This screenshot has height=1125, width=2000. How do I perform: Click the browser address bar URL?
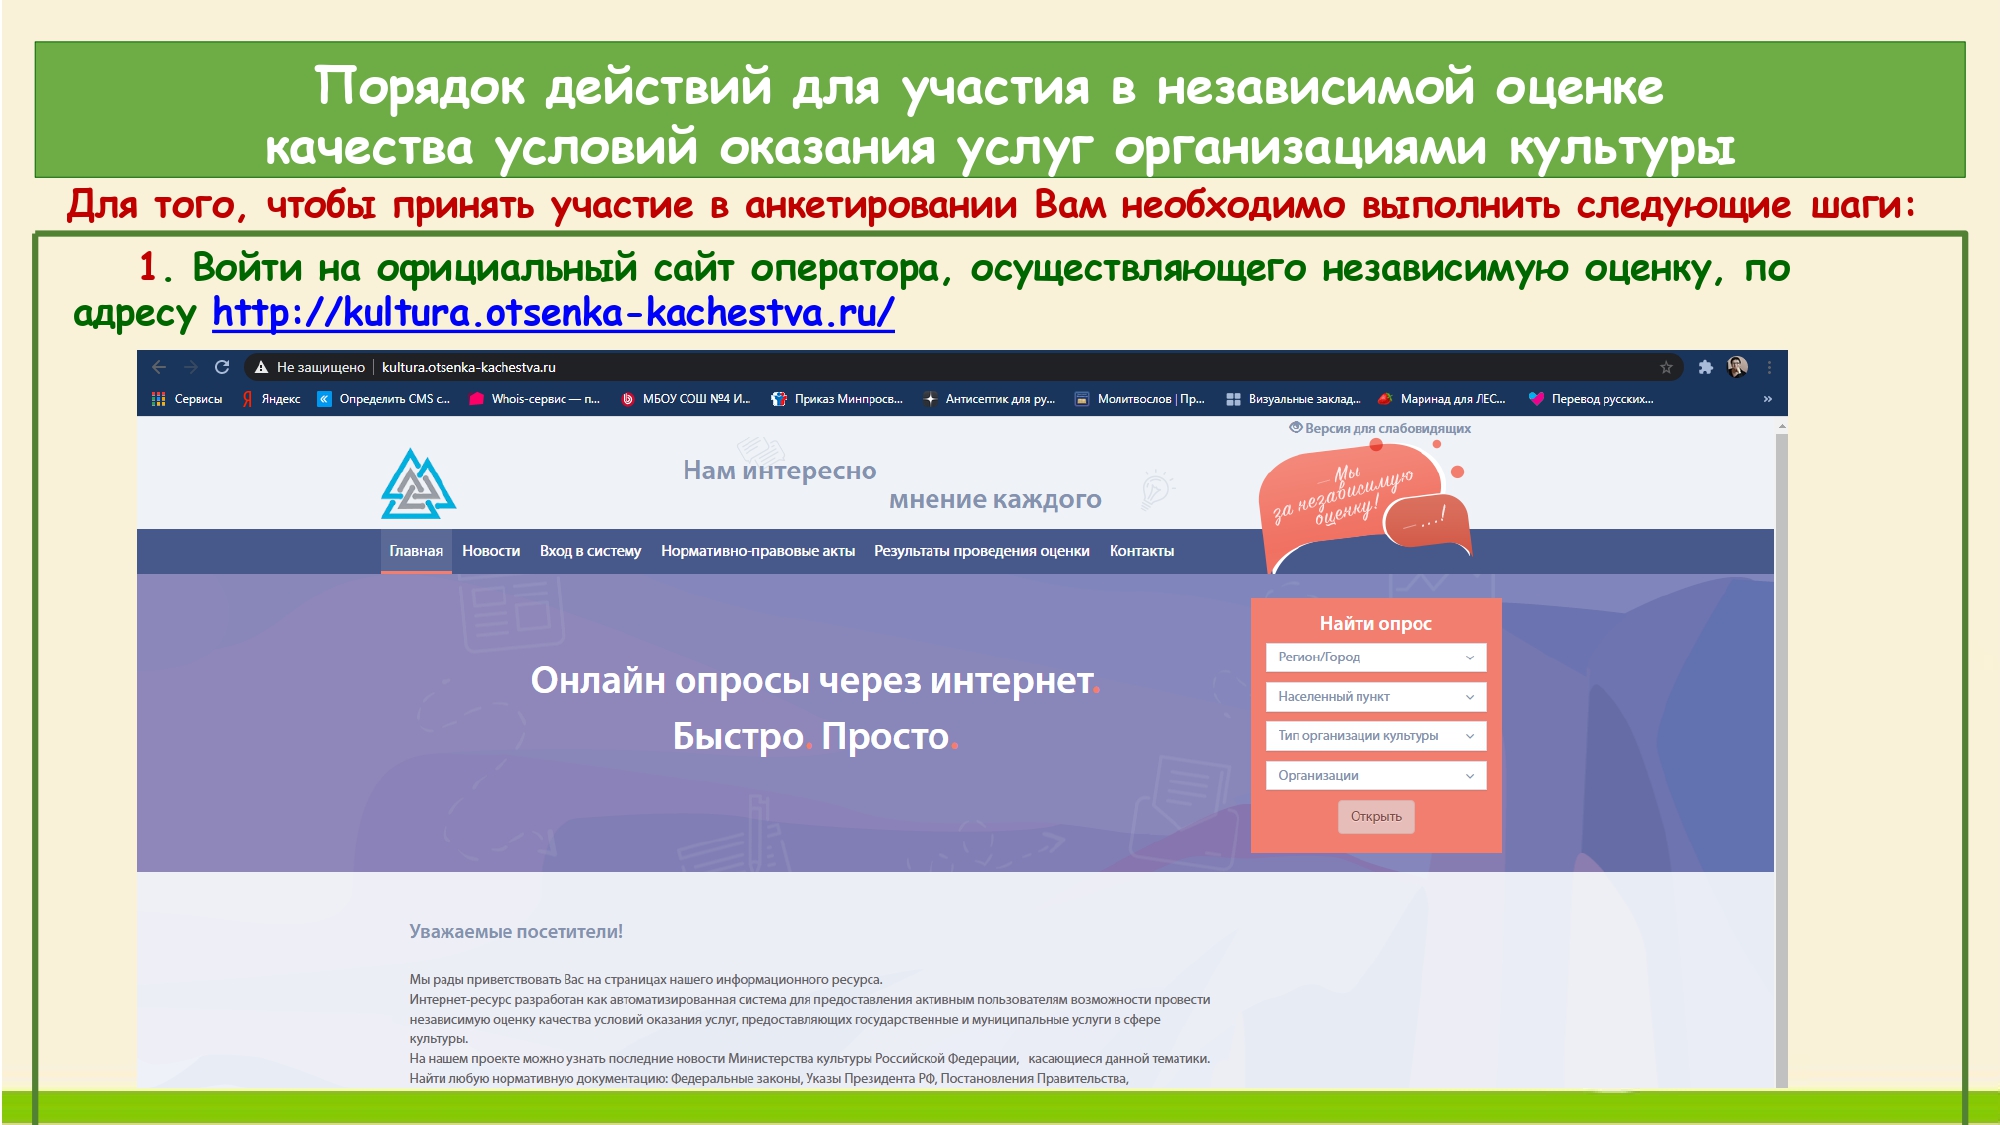coord(468,367)
